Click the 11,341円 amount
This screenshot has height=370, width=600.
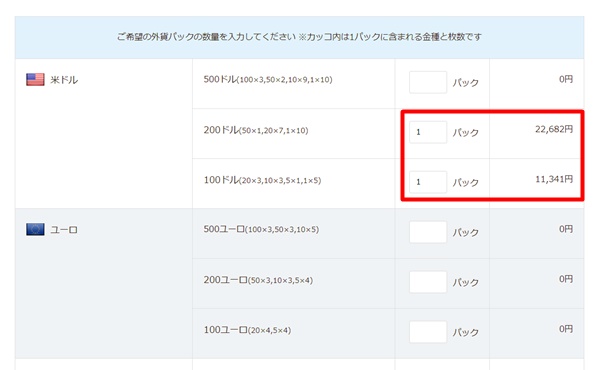(554, 179)
